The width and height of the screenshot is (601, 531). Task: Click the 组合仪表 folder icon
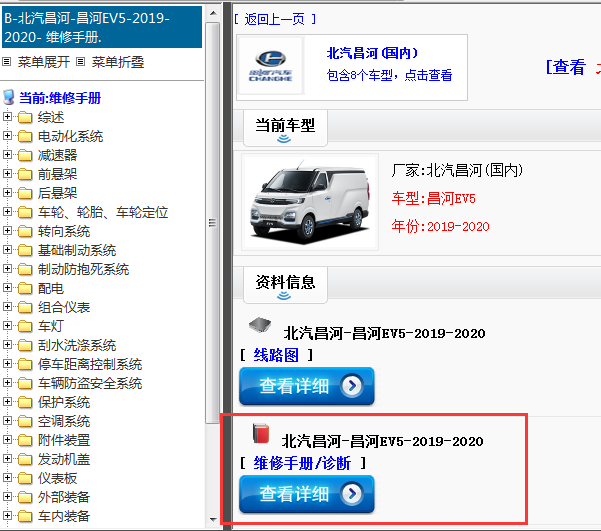coord(25,307)
